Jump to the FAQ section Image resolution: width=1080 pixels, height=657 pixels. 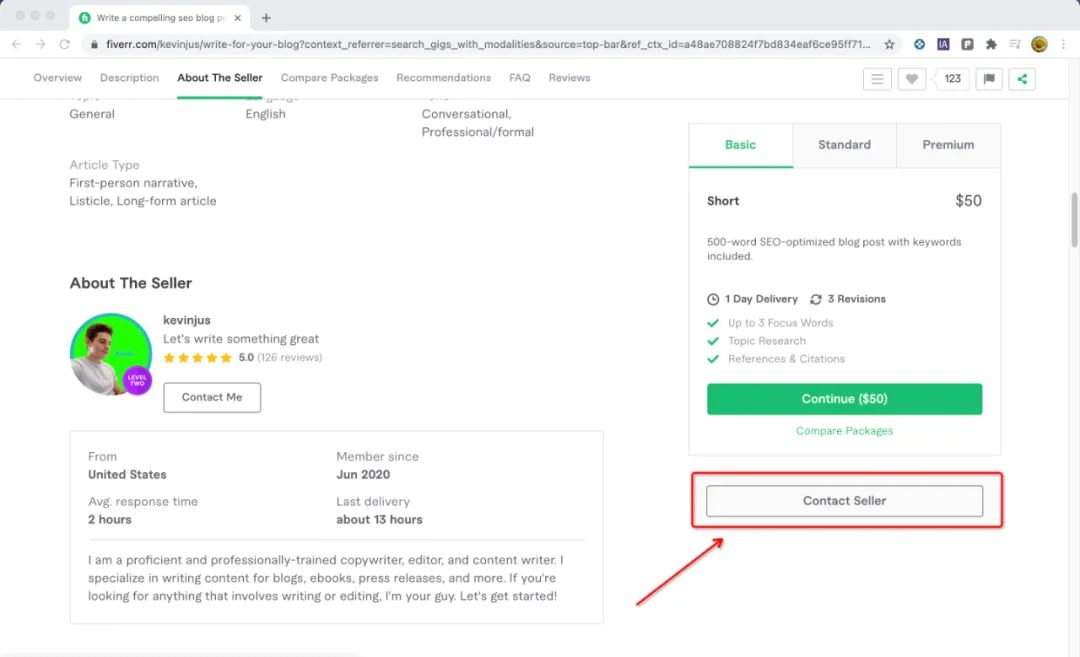click(519, 78)
